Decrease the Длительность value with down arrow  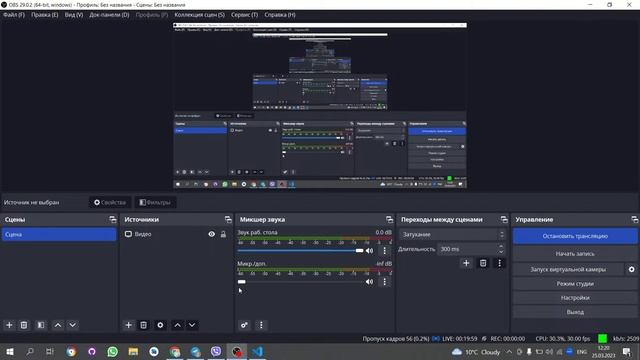click(x=501, y=252)
